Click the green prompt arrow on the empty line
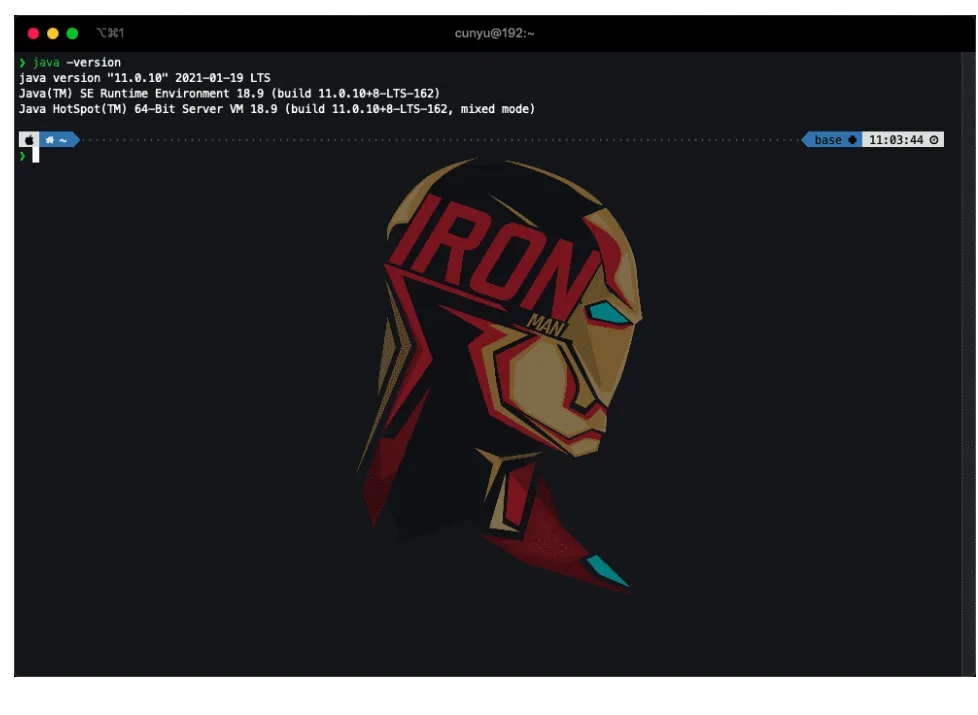Screen dimensions: 978x715 tap(22, 156)
